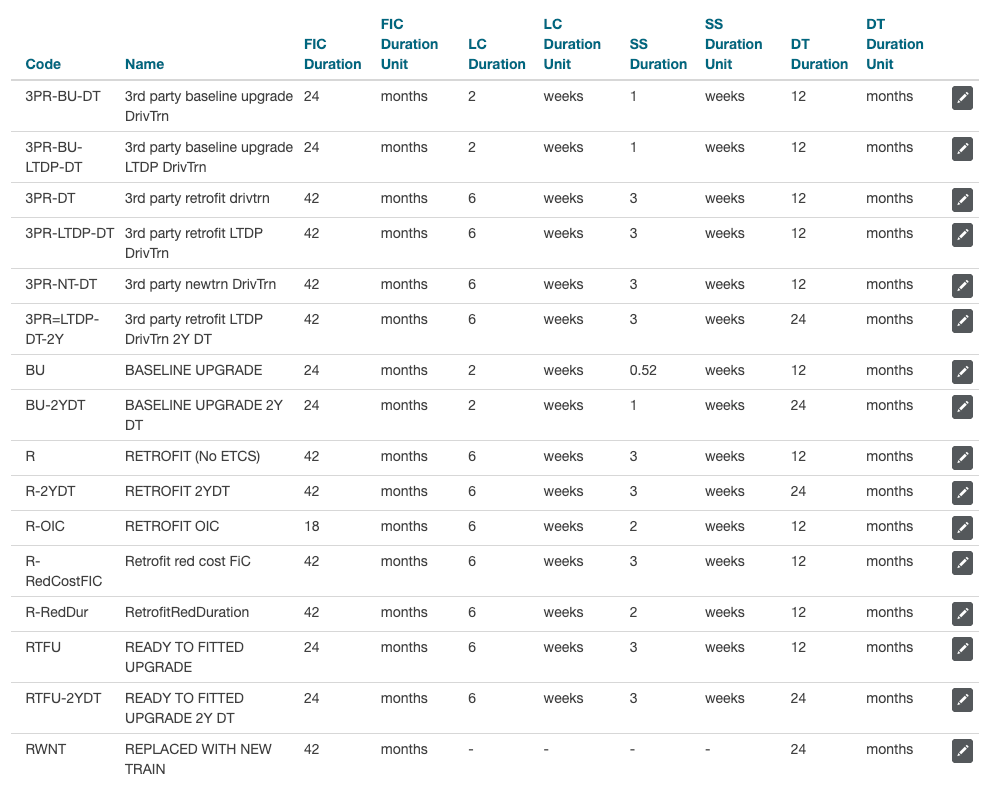Click pencil icon for R-OIC row
This screenshot has height=800, width=989.
click(962, 528)
